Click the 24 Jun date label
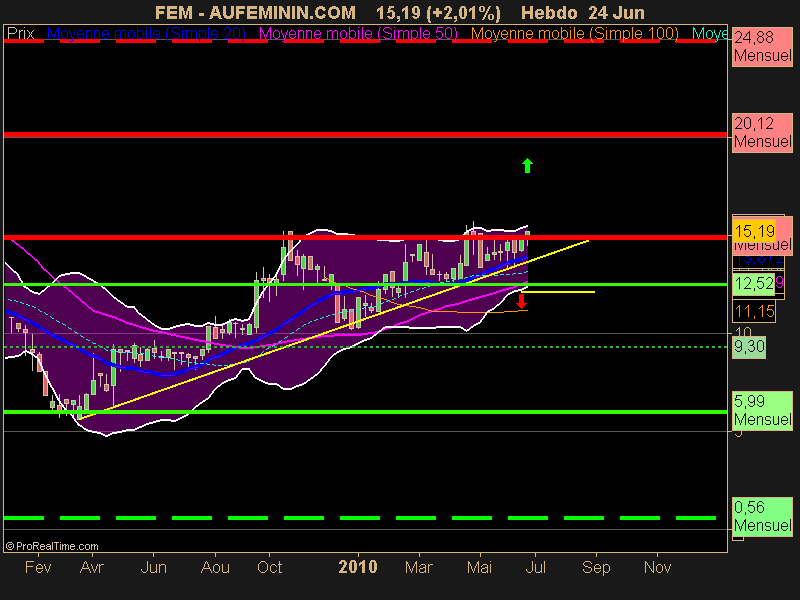Viewport: 800px width, 600px height. pos(616,13)
